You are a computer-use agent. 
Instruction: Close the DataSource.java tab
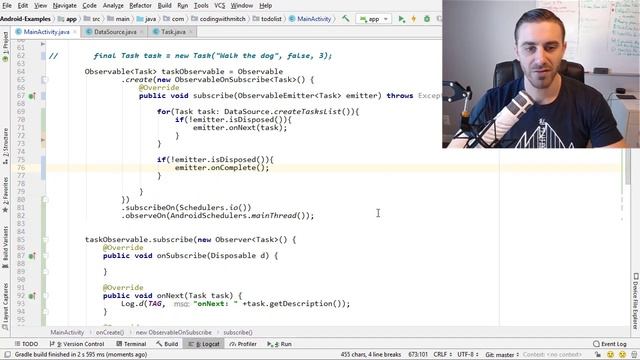click(142, 32)
